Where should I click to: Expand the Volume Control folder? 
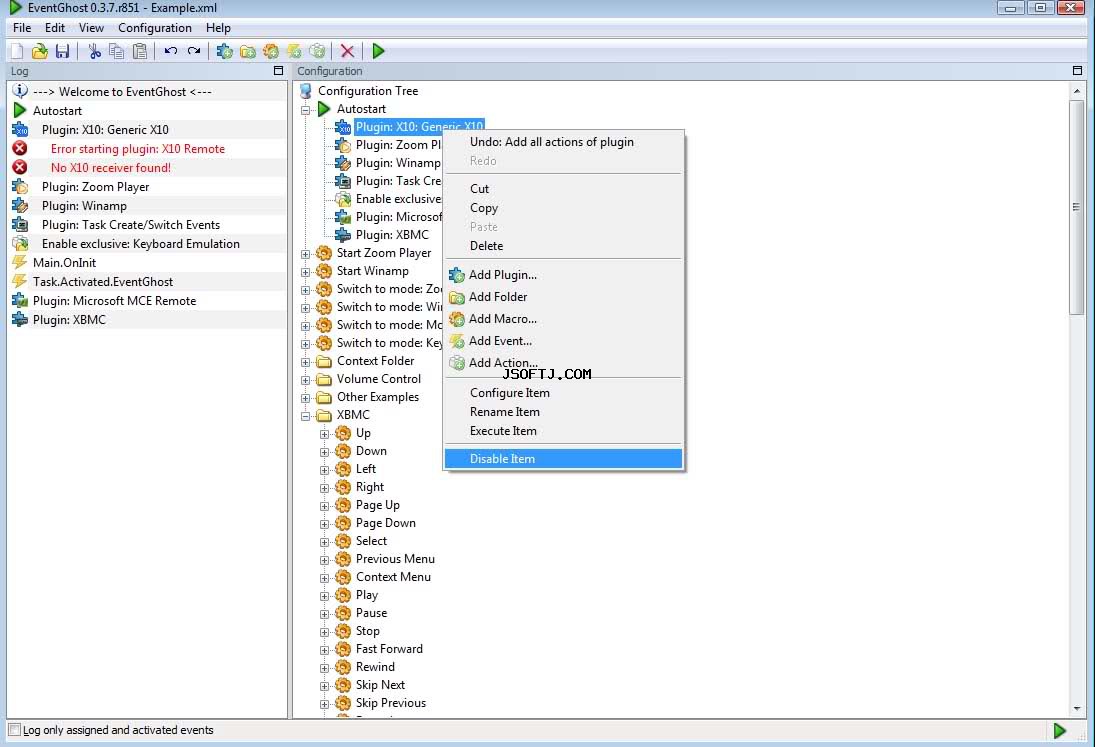[x=305, y=380]
